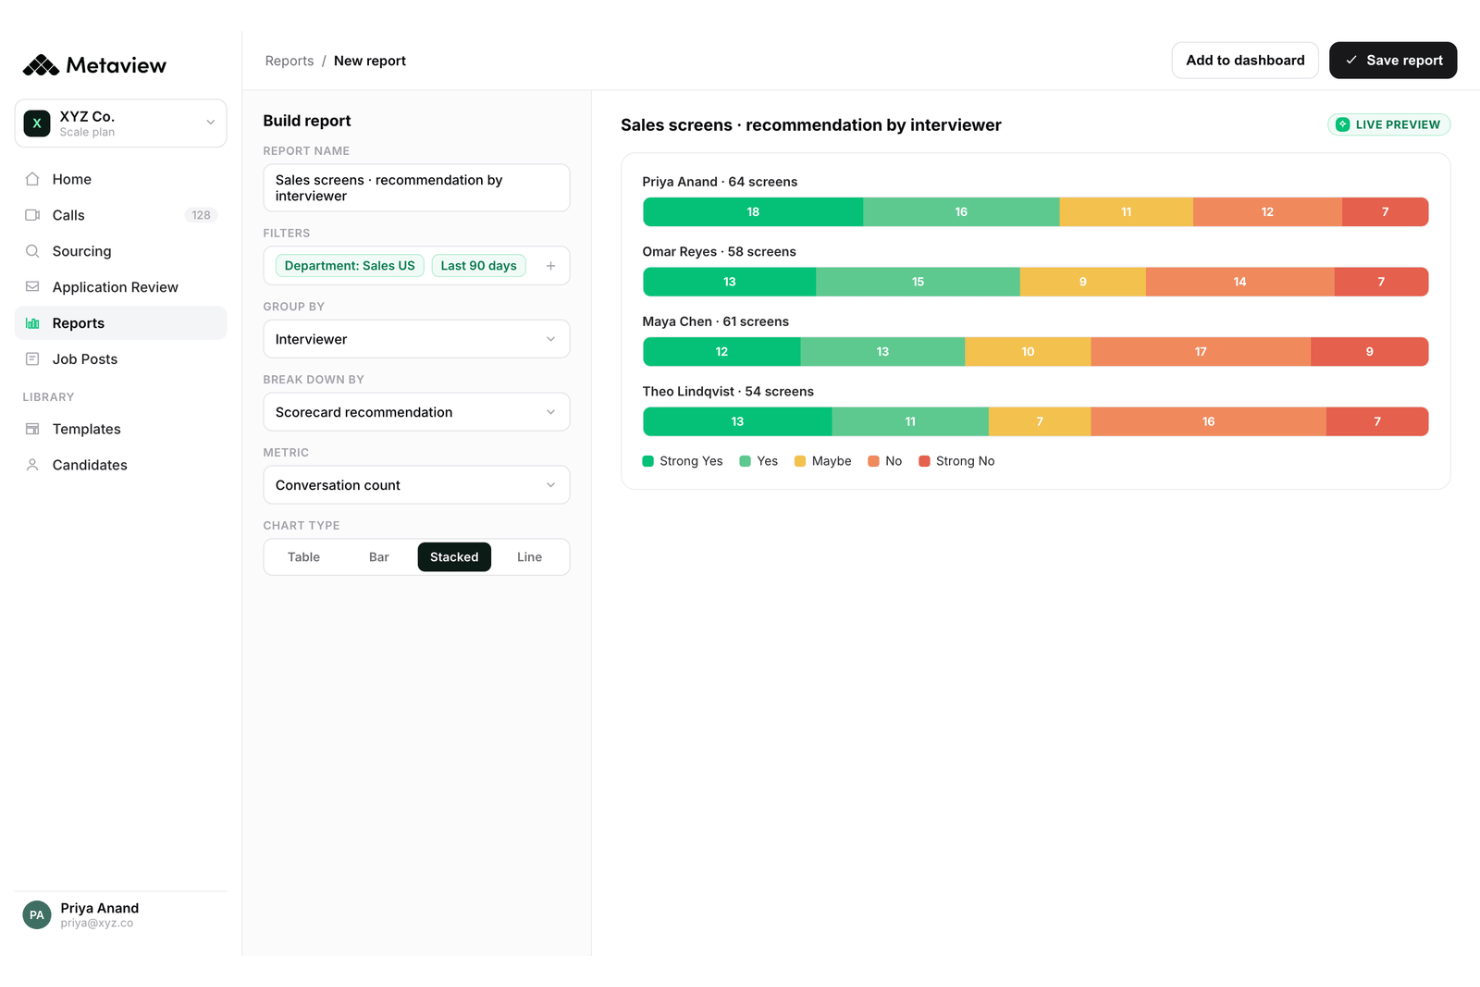Click Add to dashboard button
Viewport: 1480px width, 987px height.
[1245, 60]
